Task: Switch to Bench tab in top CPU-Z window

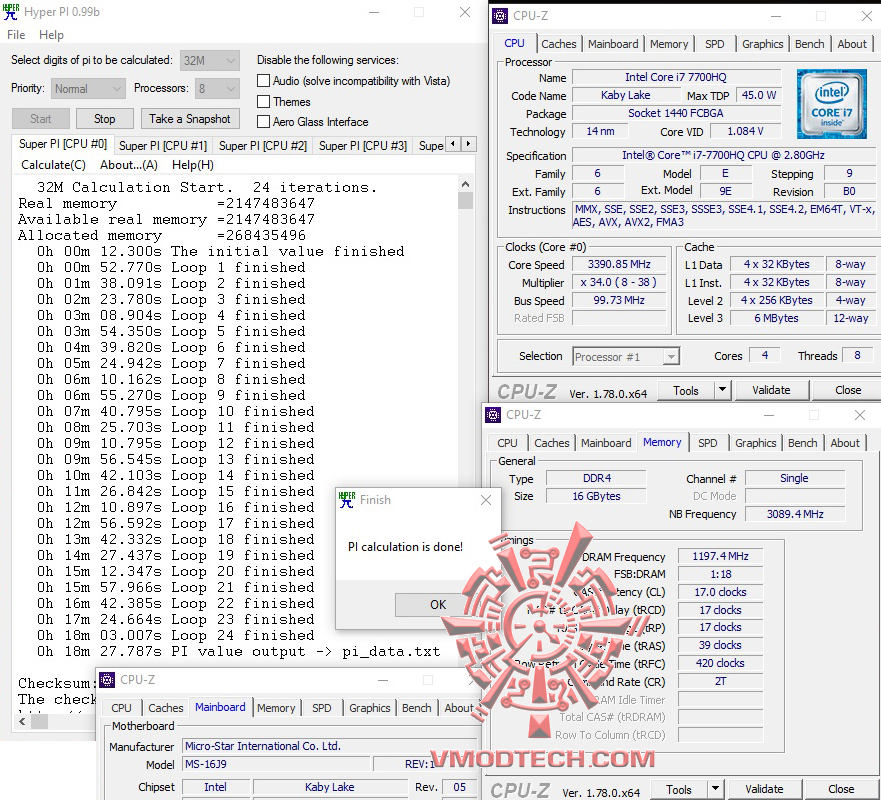Action: click(810, 44)
